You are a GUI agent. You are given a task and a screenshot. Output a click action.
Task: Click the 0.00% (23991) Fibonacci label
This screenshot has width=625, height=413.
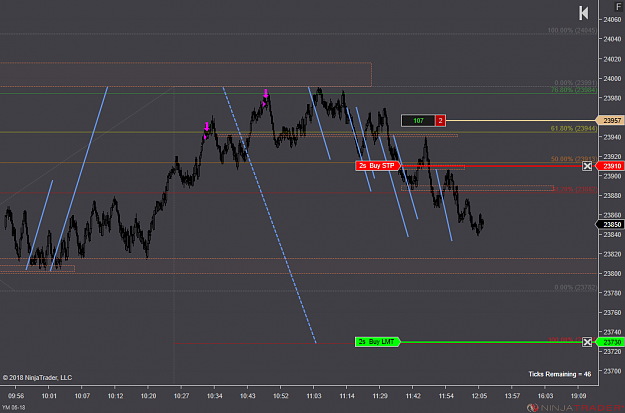tap(575, 83)
